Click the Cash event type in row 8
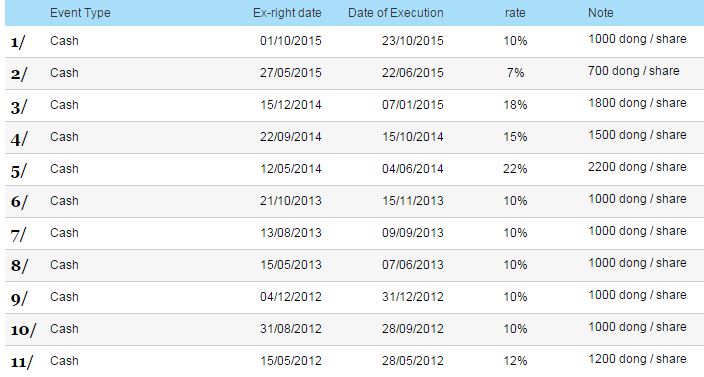 click(64, 265)
